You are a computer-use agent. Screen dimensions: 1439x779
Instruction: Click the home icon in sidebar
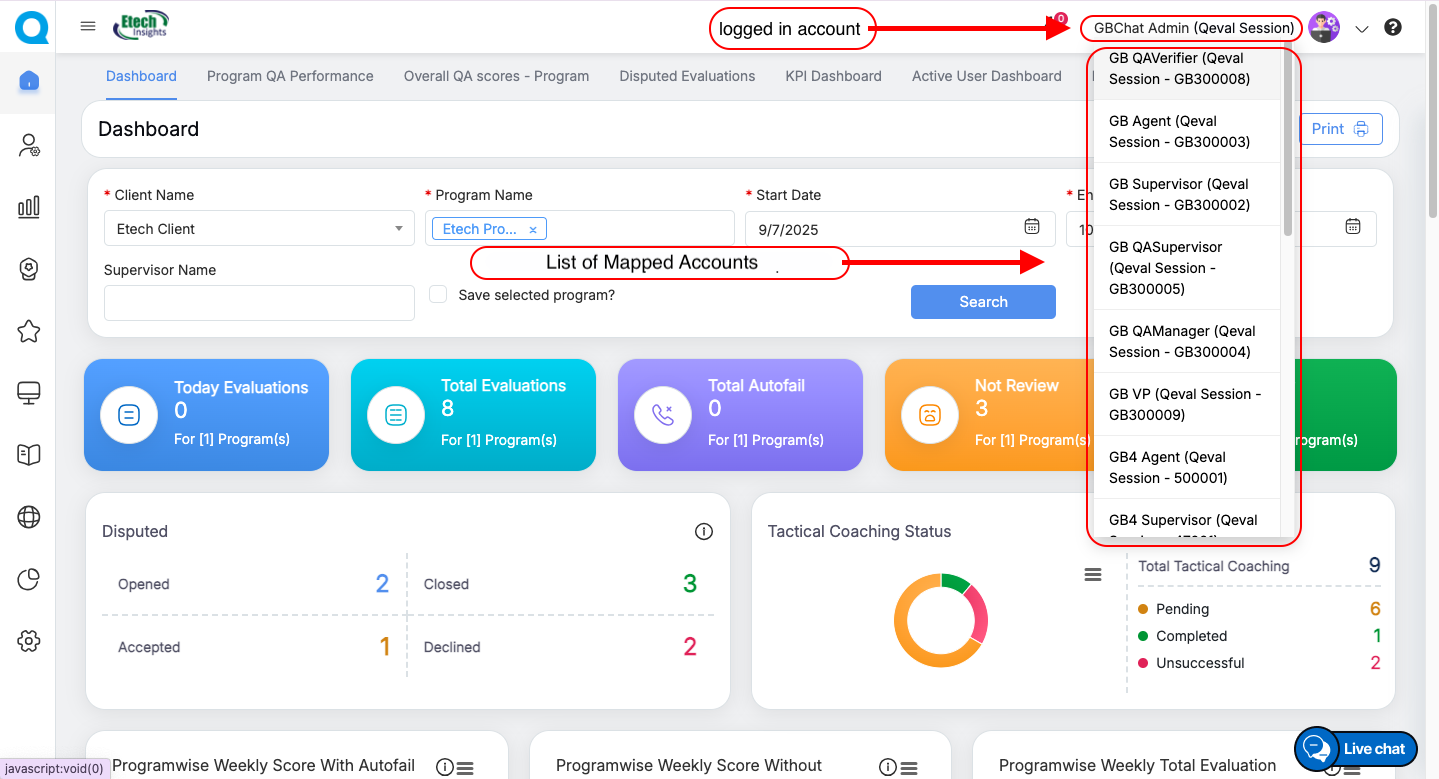[x=29, y=81]
